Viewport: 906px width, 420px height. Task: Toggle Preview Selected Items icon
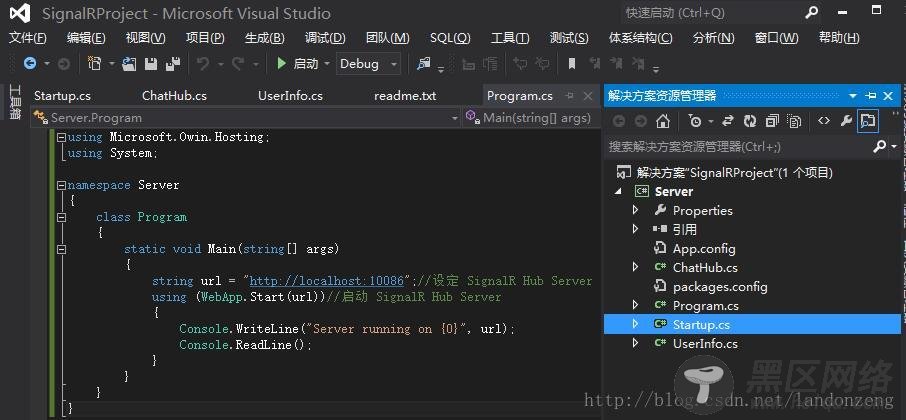[x=868, y=121]
